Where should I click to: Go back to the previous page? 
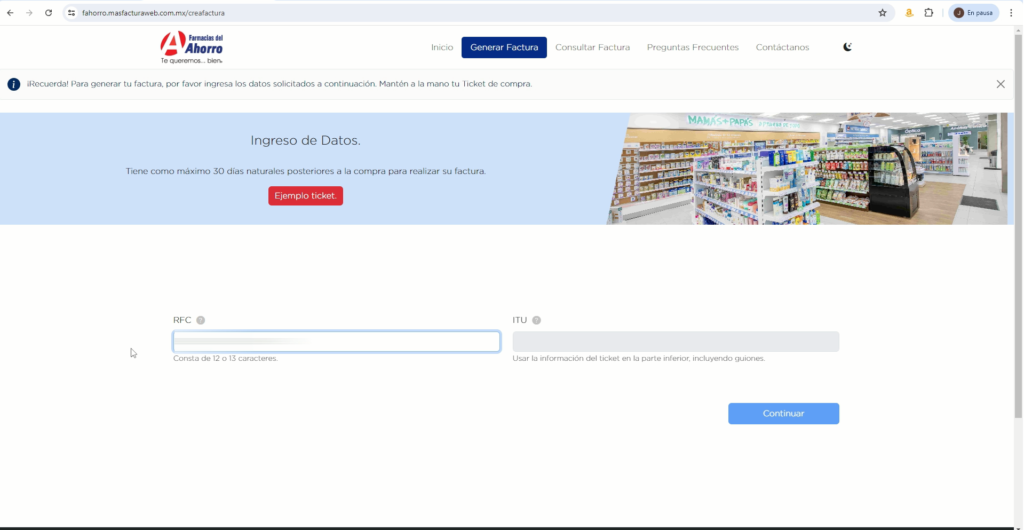point(10,13)
